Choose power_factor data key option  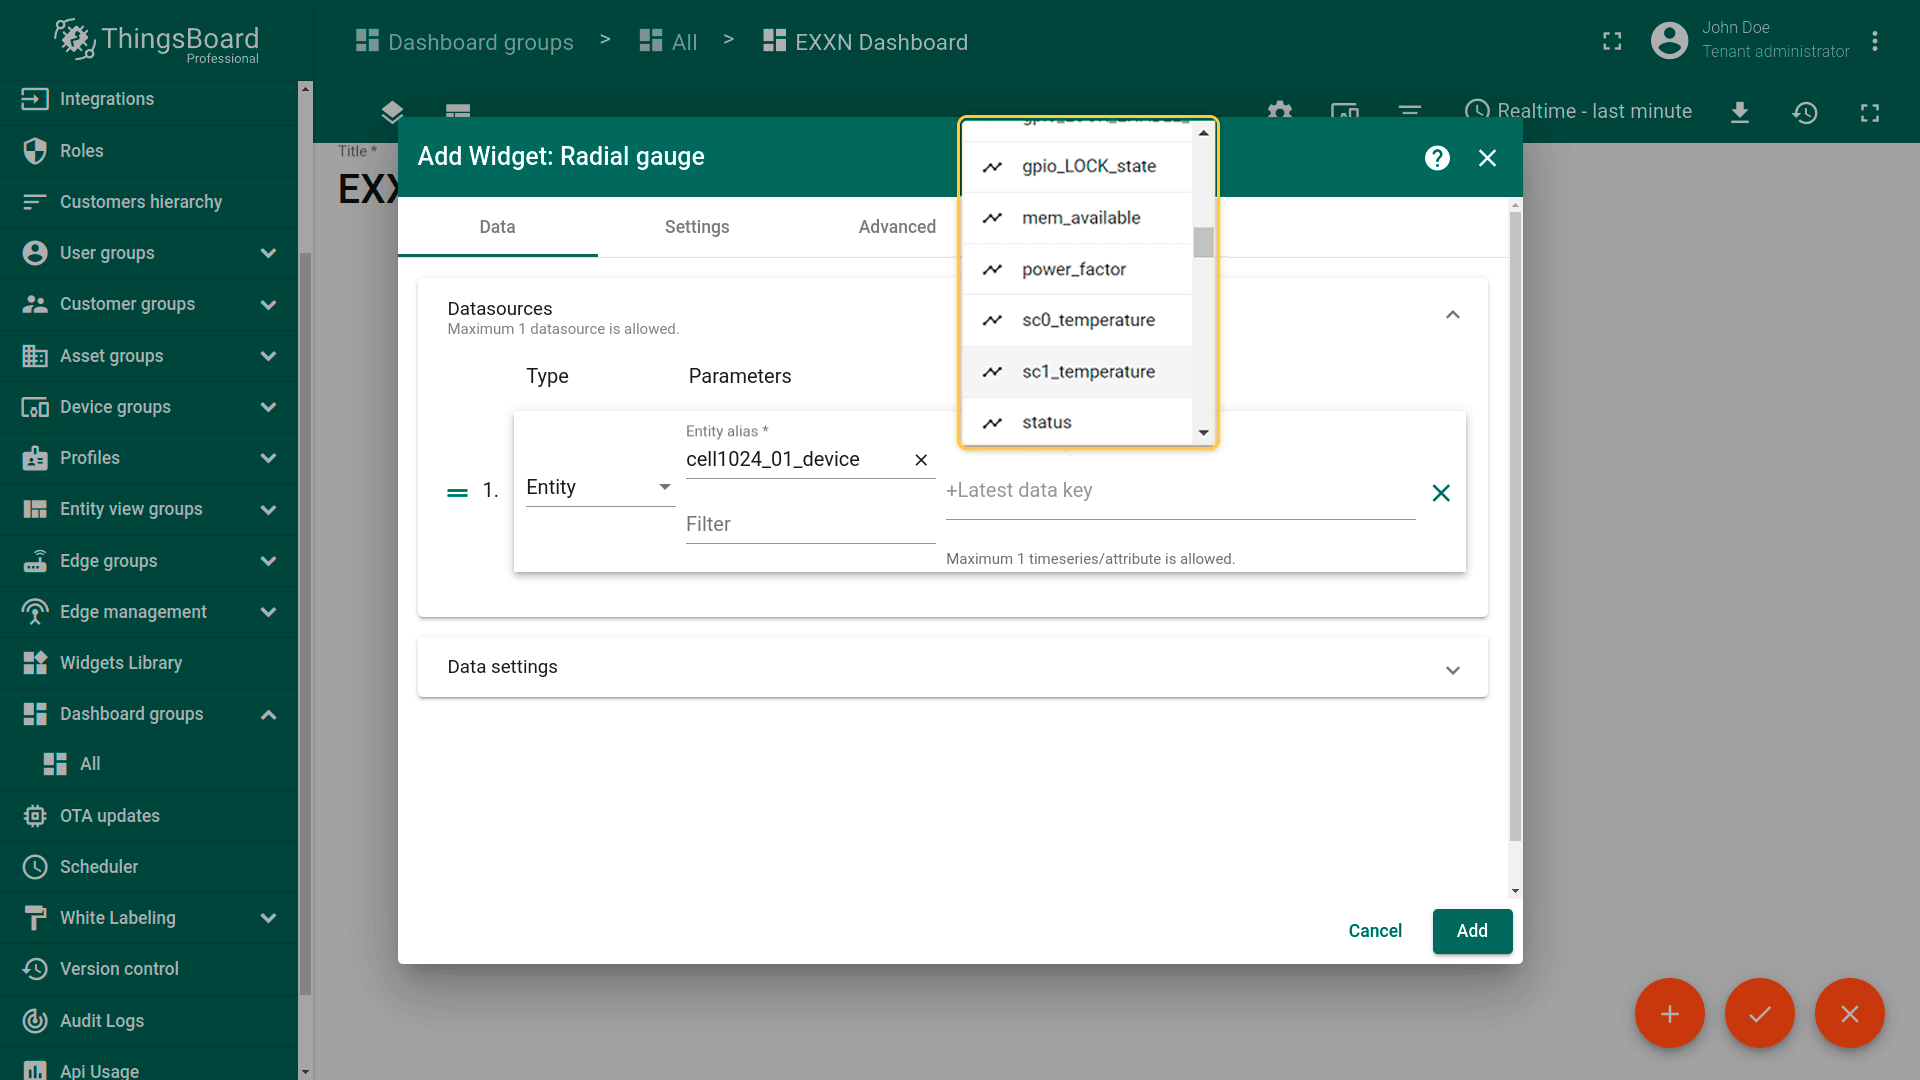point(1074,269)
